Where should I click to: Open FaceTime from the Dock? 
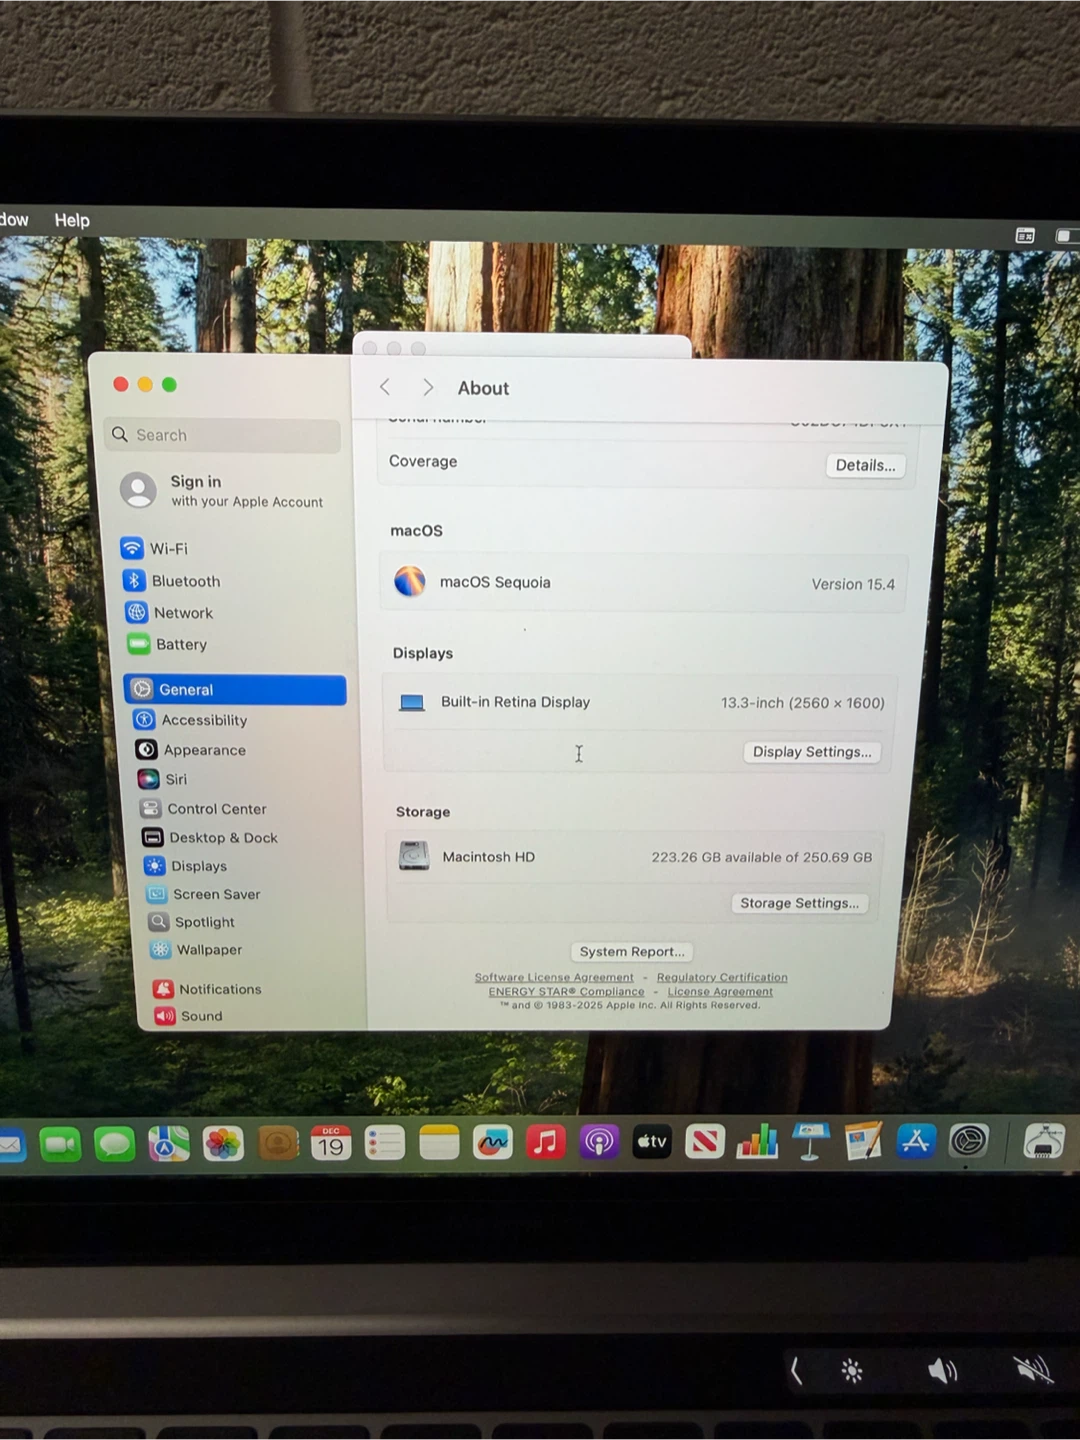(60, 1143)
